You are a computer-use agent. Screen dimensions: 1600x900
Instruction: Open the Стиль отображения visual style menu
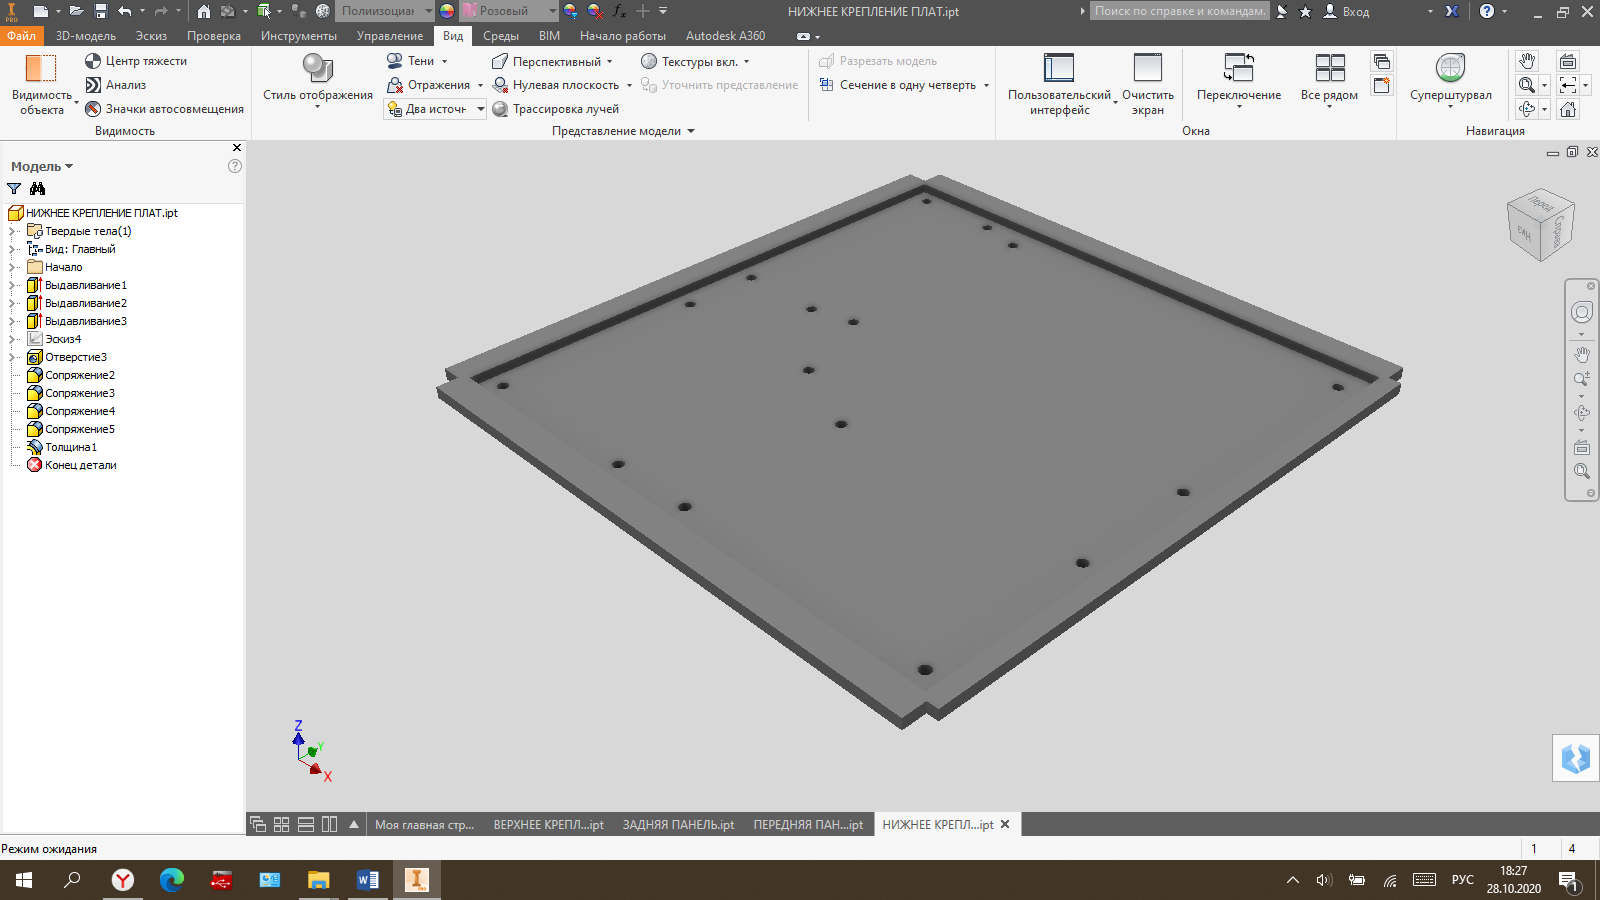[318, 80]
